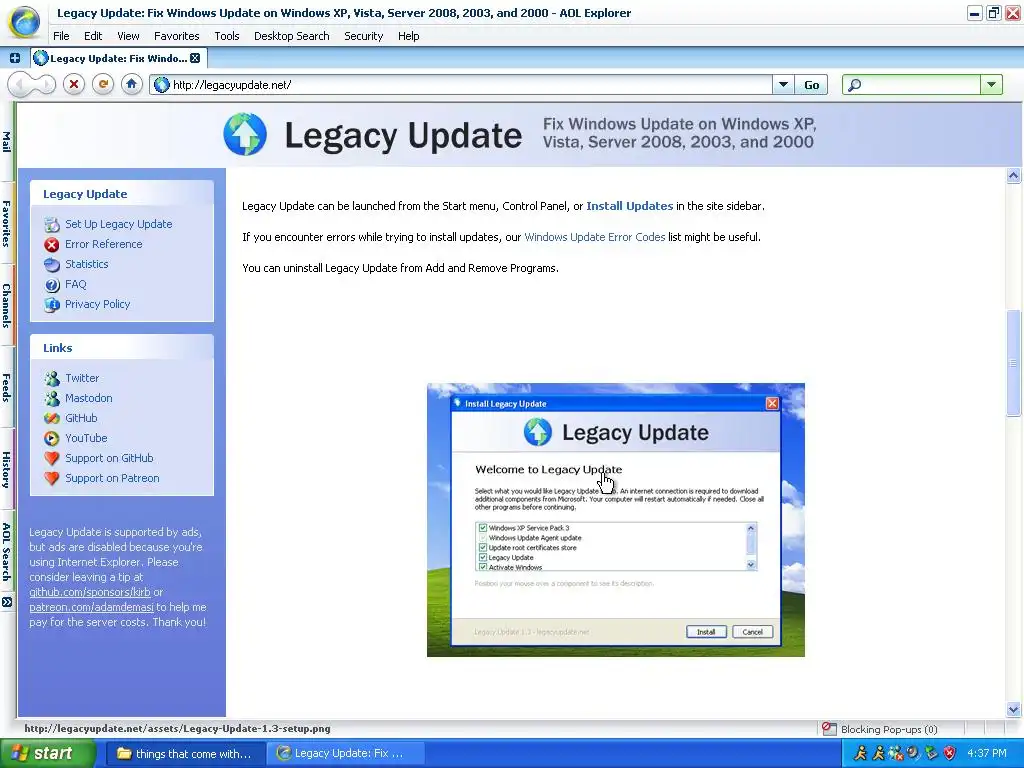Click the Mastodon link icon

(52, 398)
